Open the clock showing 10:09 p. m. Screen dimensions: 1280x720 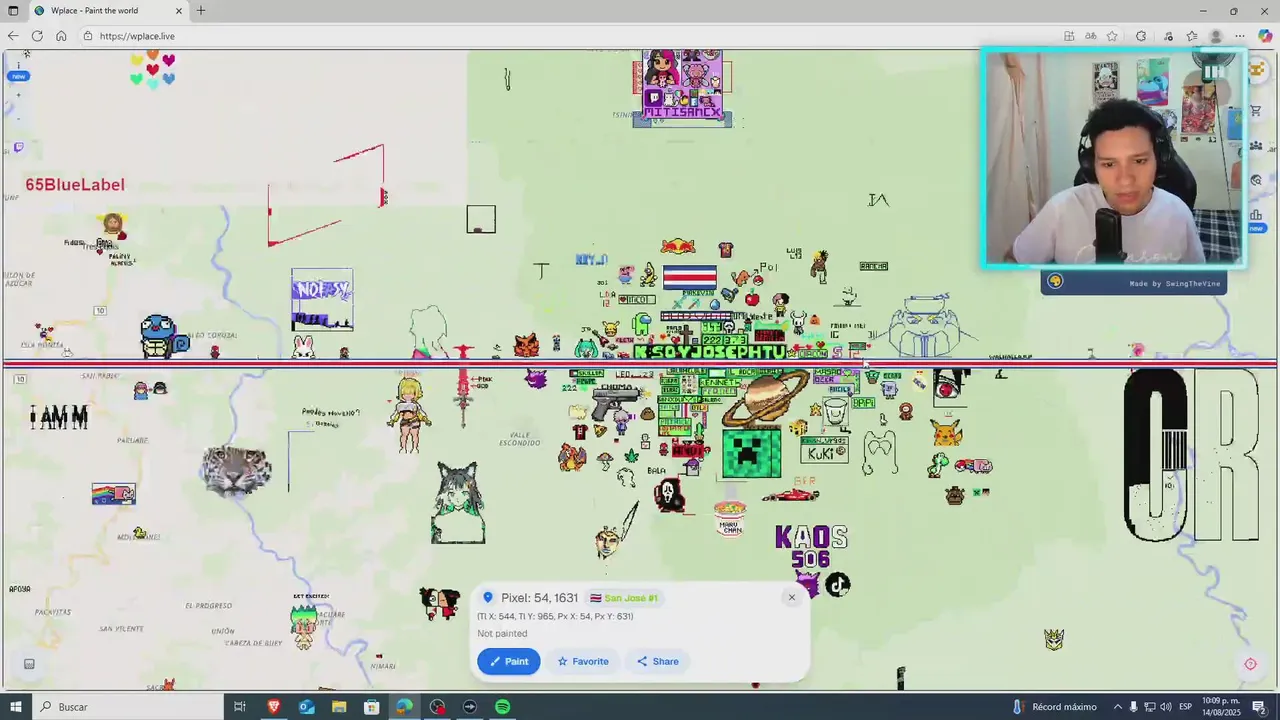point(1223,707)
